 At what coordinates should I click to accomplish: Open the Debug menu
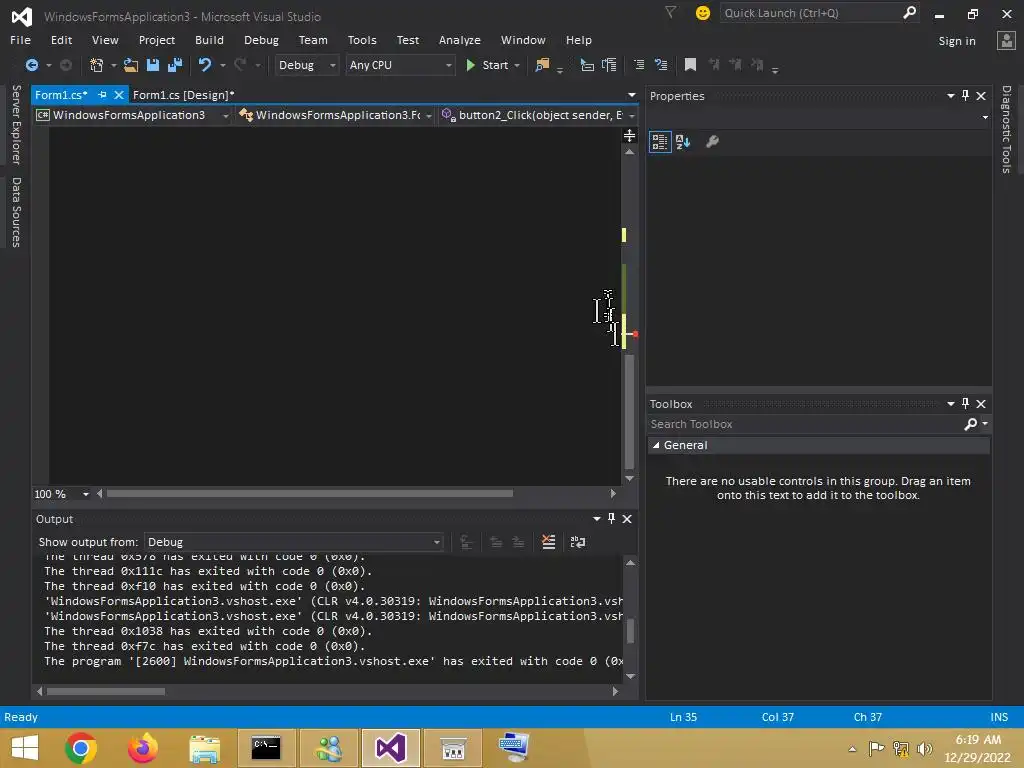click(x=261, y=40)
